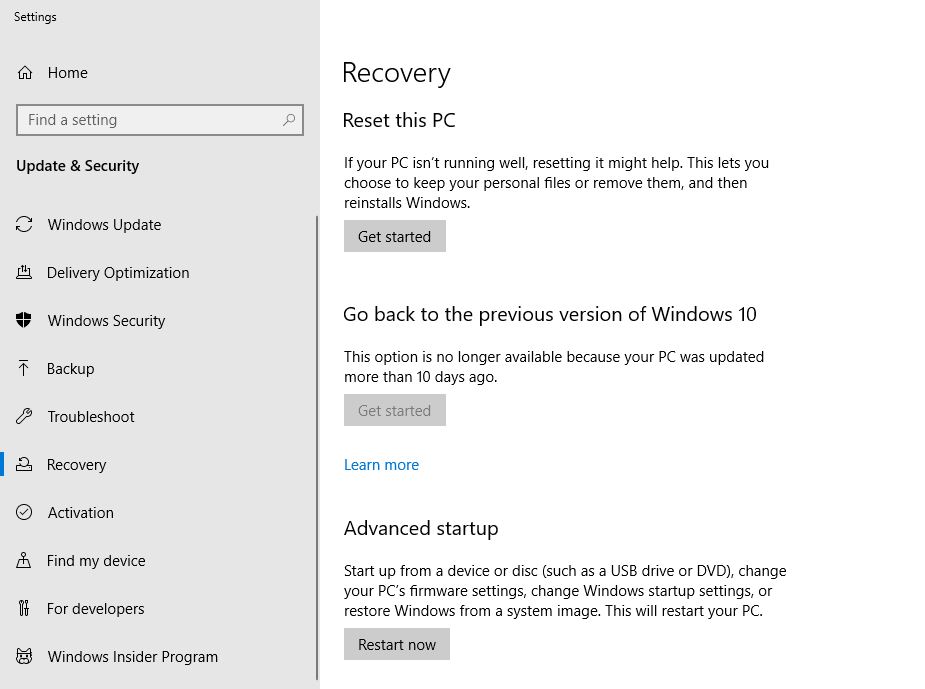Click Restart now under Advanced startup
Image resolution: width=925 pixels, height=689 pixels.
[x=396, y=644]
